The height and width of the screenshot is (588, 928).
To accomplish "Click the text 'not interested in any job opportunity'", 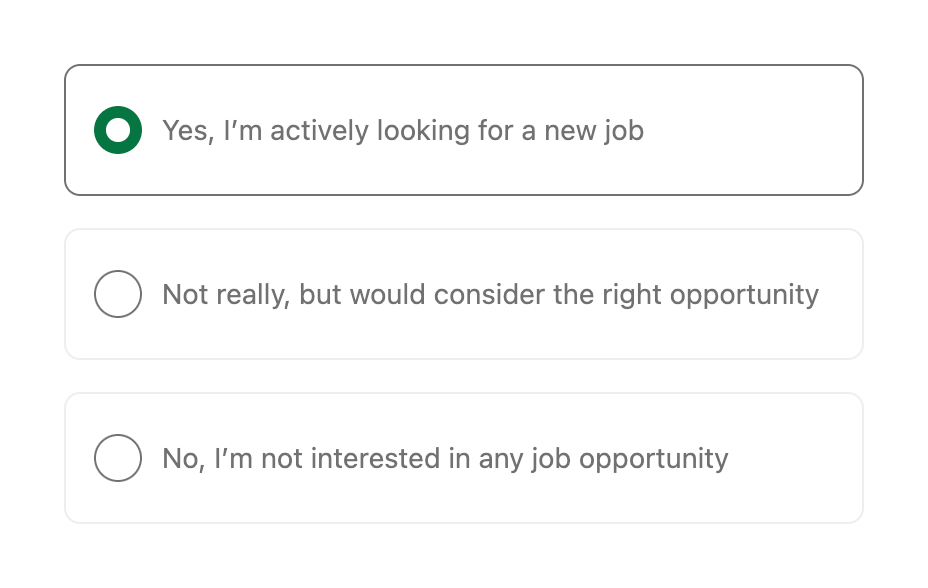I will (x=445, y=458).
